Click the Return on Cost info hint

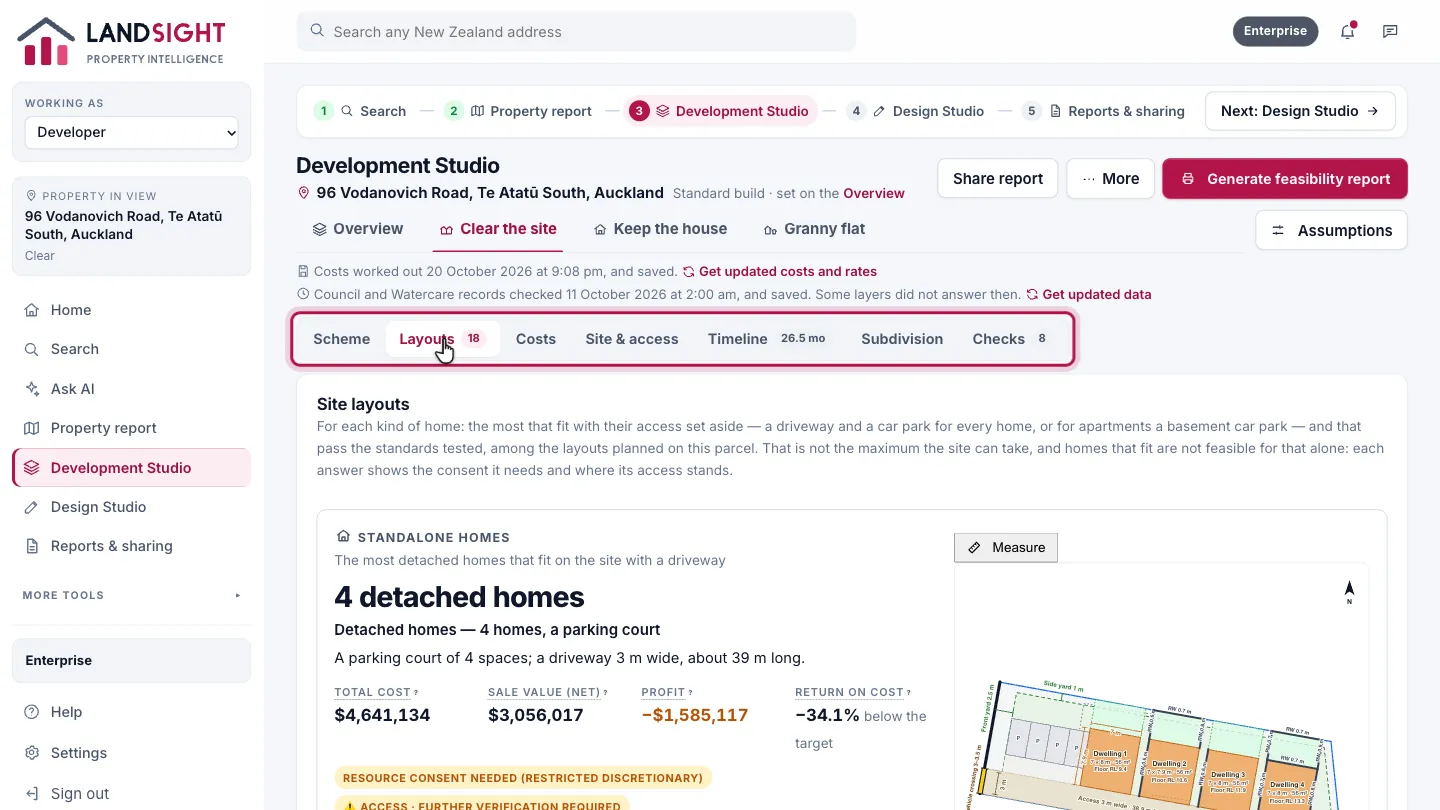[909, 693]
